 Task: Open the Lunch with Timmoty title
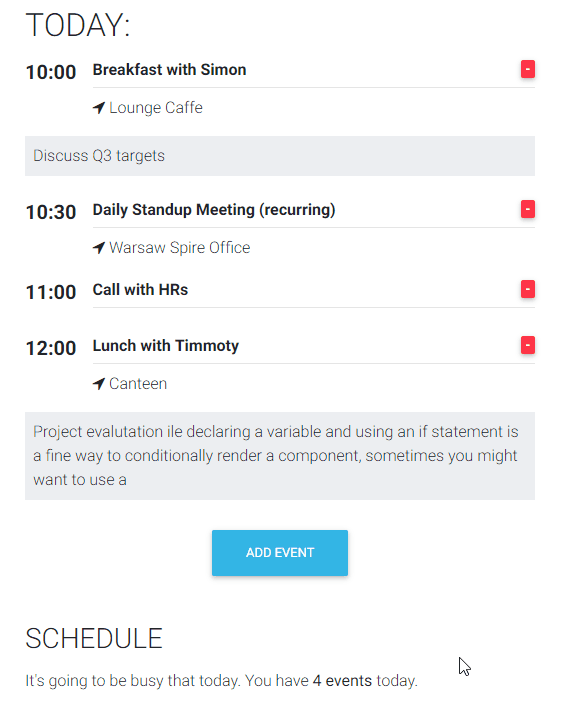coord(166,346)
